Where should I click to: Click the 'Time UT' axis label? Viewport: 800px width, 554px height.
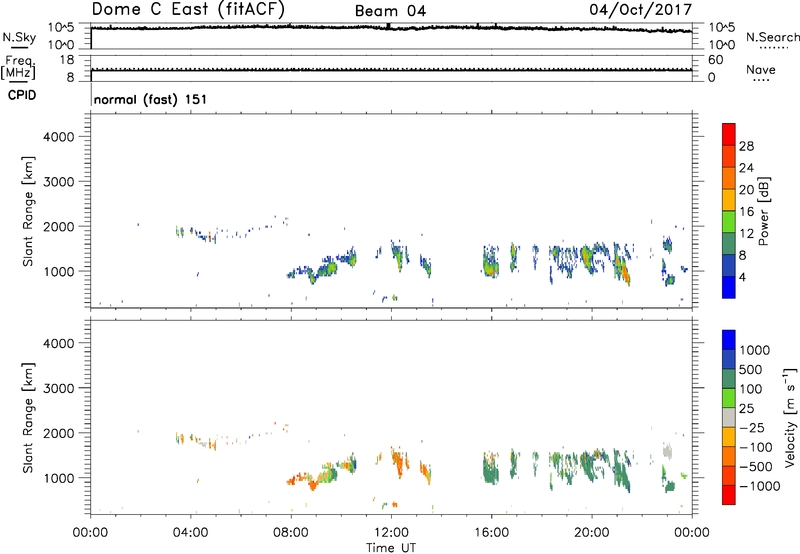point(391,548)
